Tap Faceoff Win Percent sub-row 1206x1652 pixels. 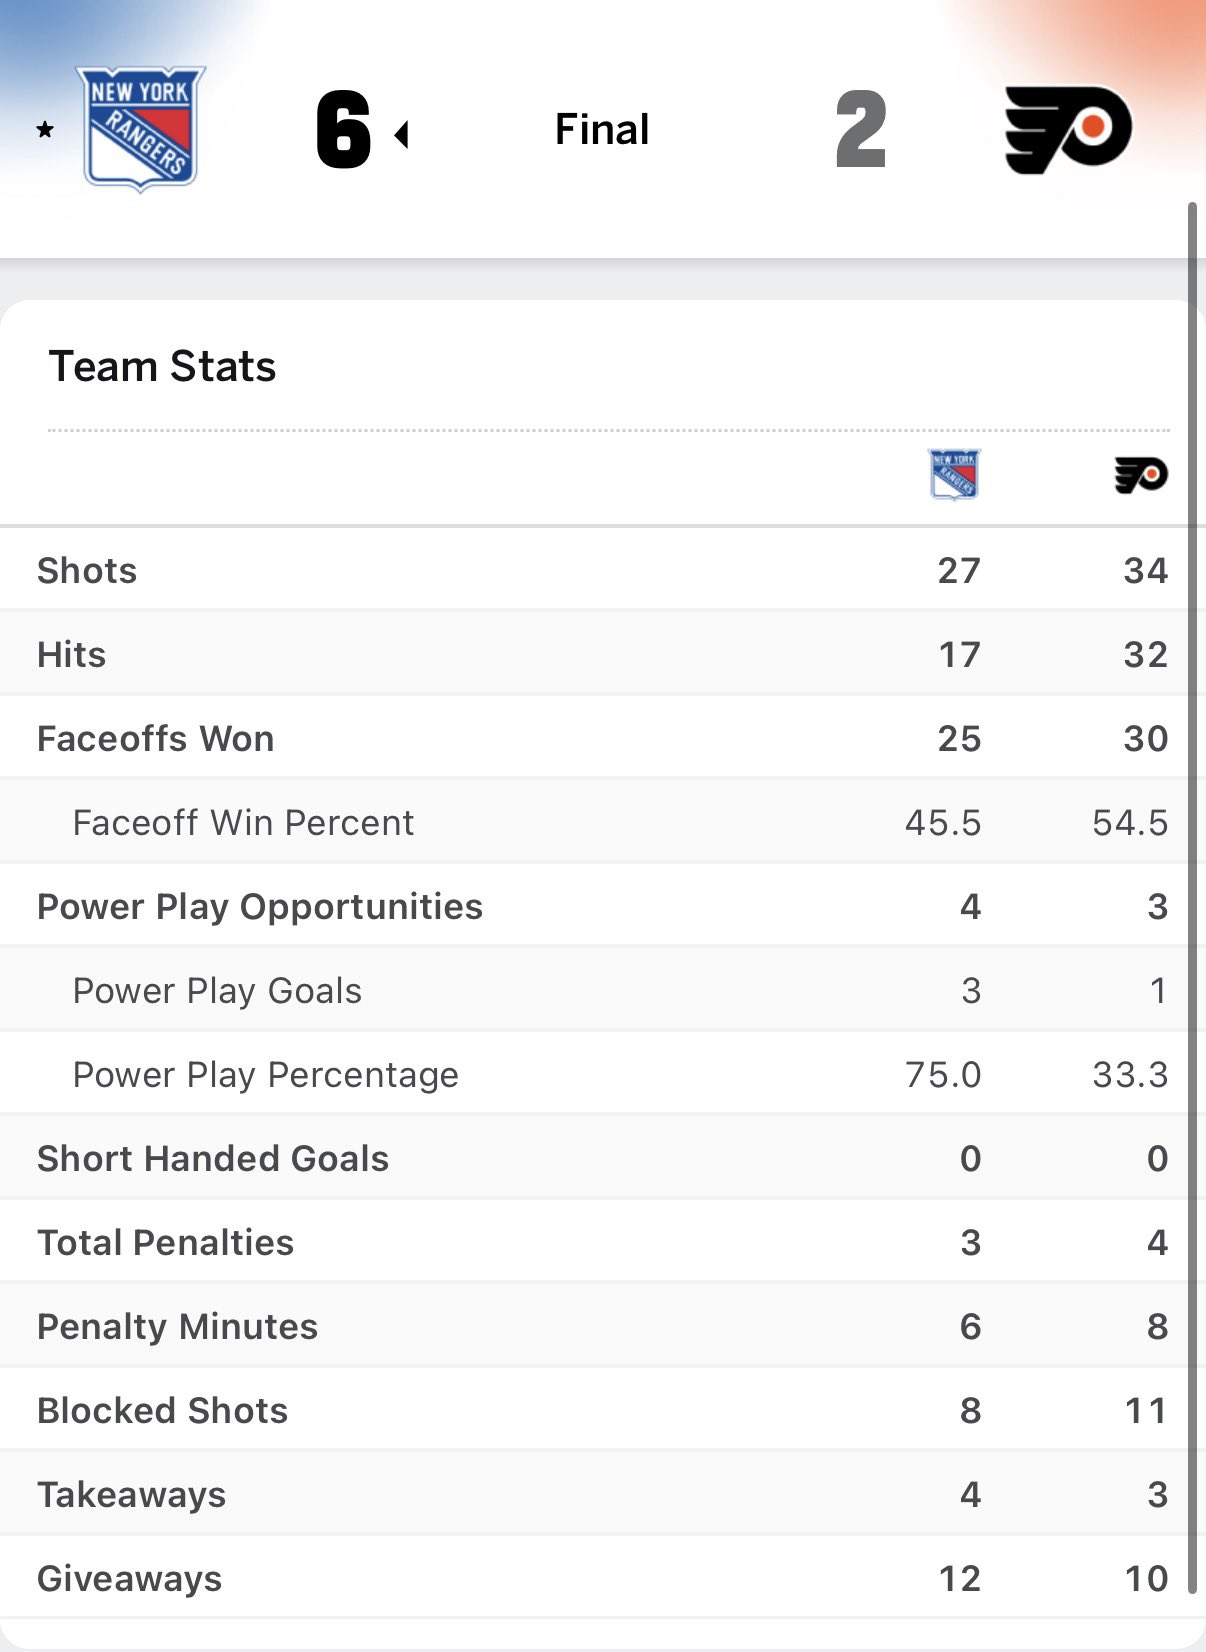point(243,822)
